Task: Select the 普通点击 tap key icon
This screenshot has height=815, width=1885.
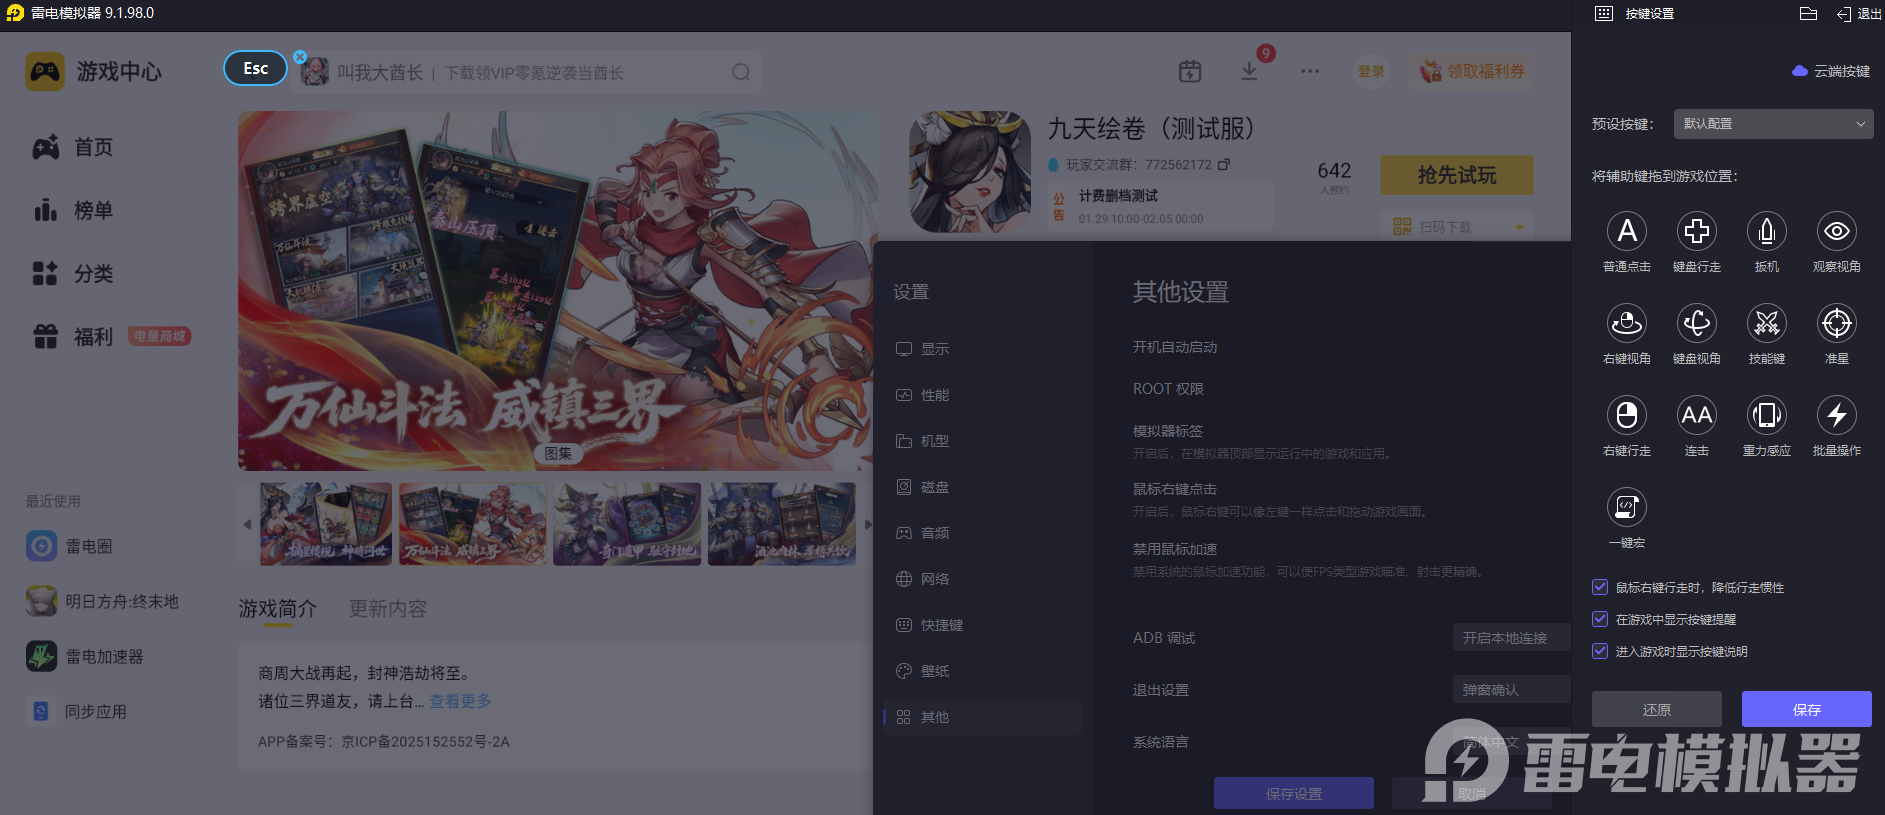Action: pyautogui.click(x=1627, y=231)
